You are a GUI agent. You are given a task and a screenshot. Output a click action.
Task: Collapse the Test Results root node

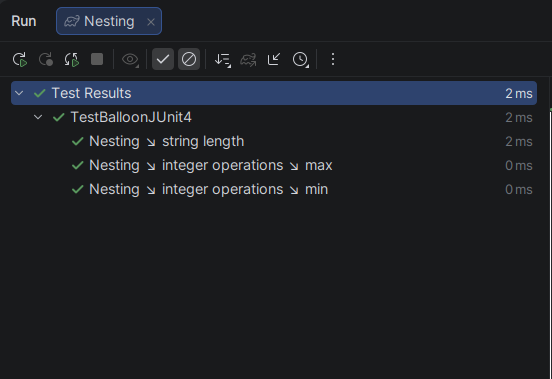pyautogui.click(x=19, y=93)
